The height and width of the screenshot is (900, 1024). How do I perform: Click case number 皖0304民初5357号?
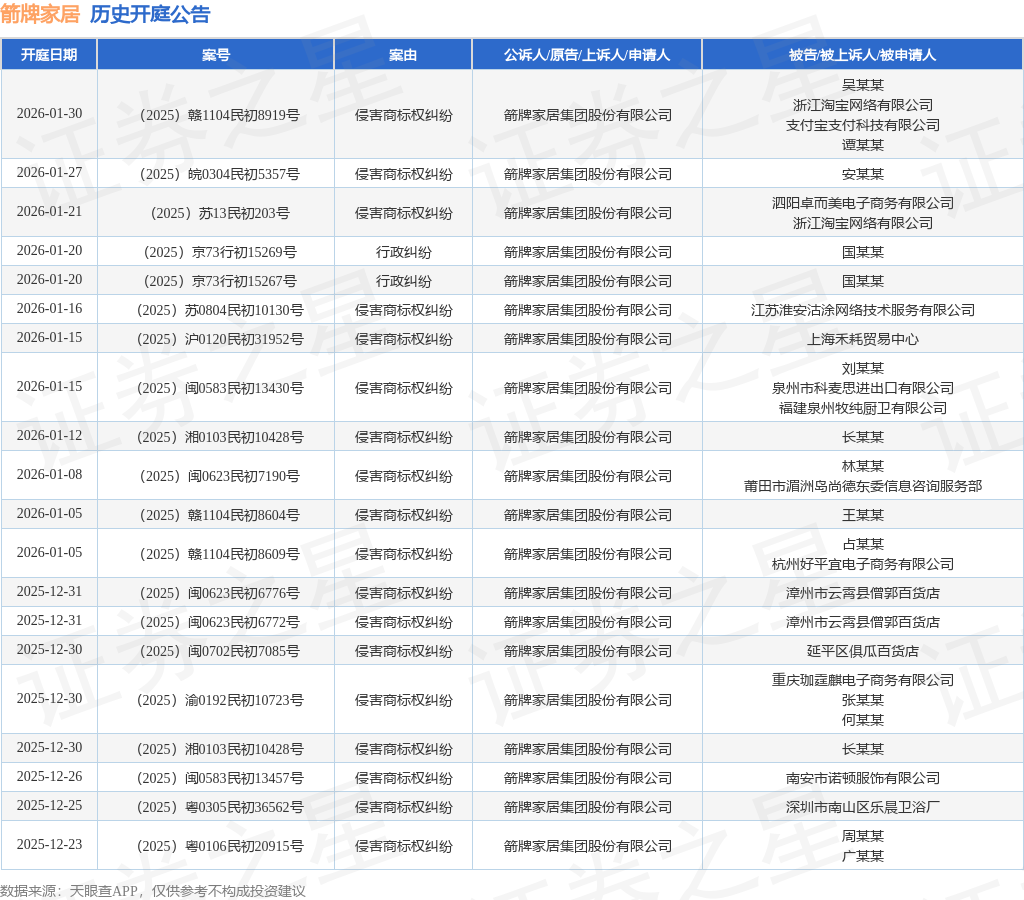219,174
